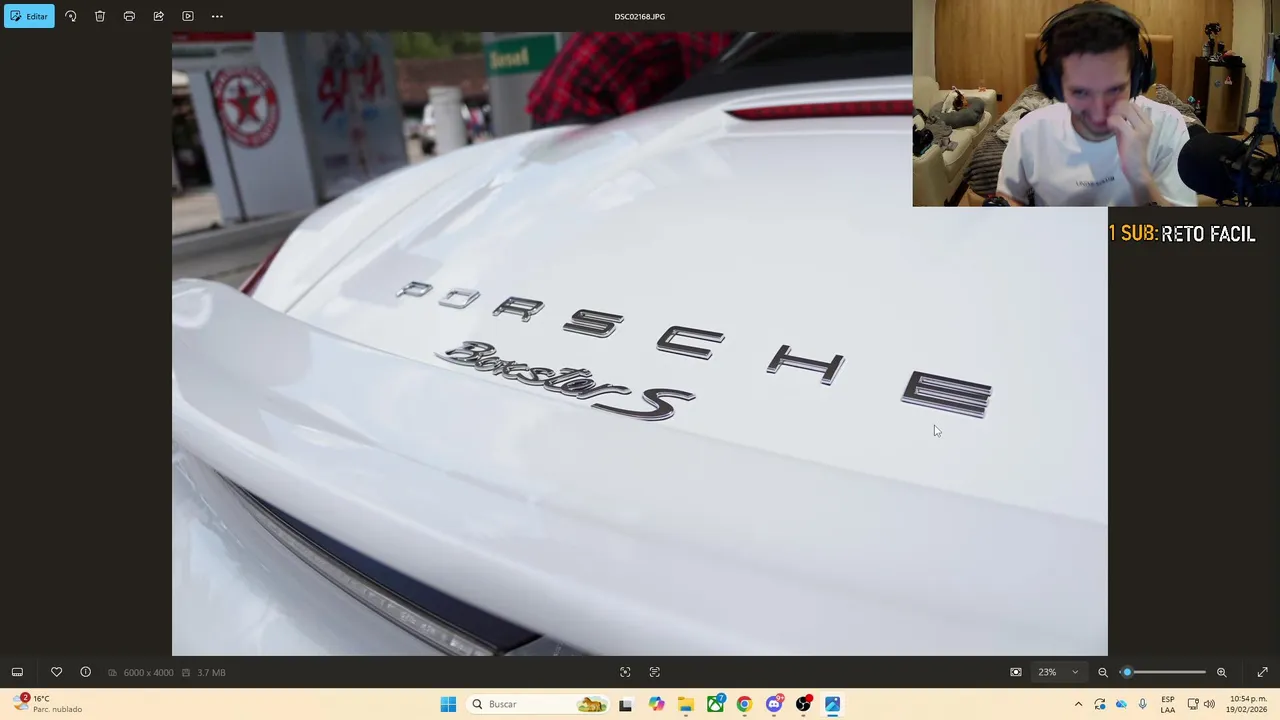This screenshot has width=1280, height=720.
Task: Open the 23% zoom level dropdown
Action: (x=1058, y=672)
